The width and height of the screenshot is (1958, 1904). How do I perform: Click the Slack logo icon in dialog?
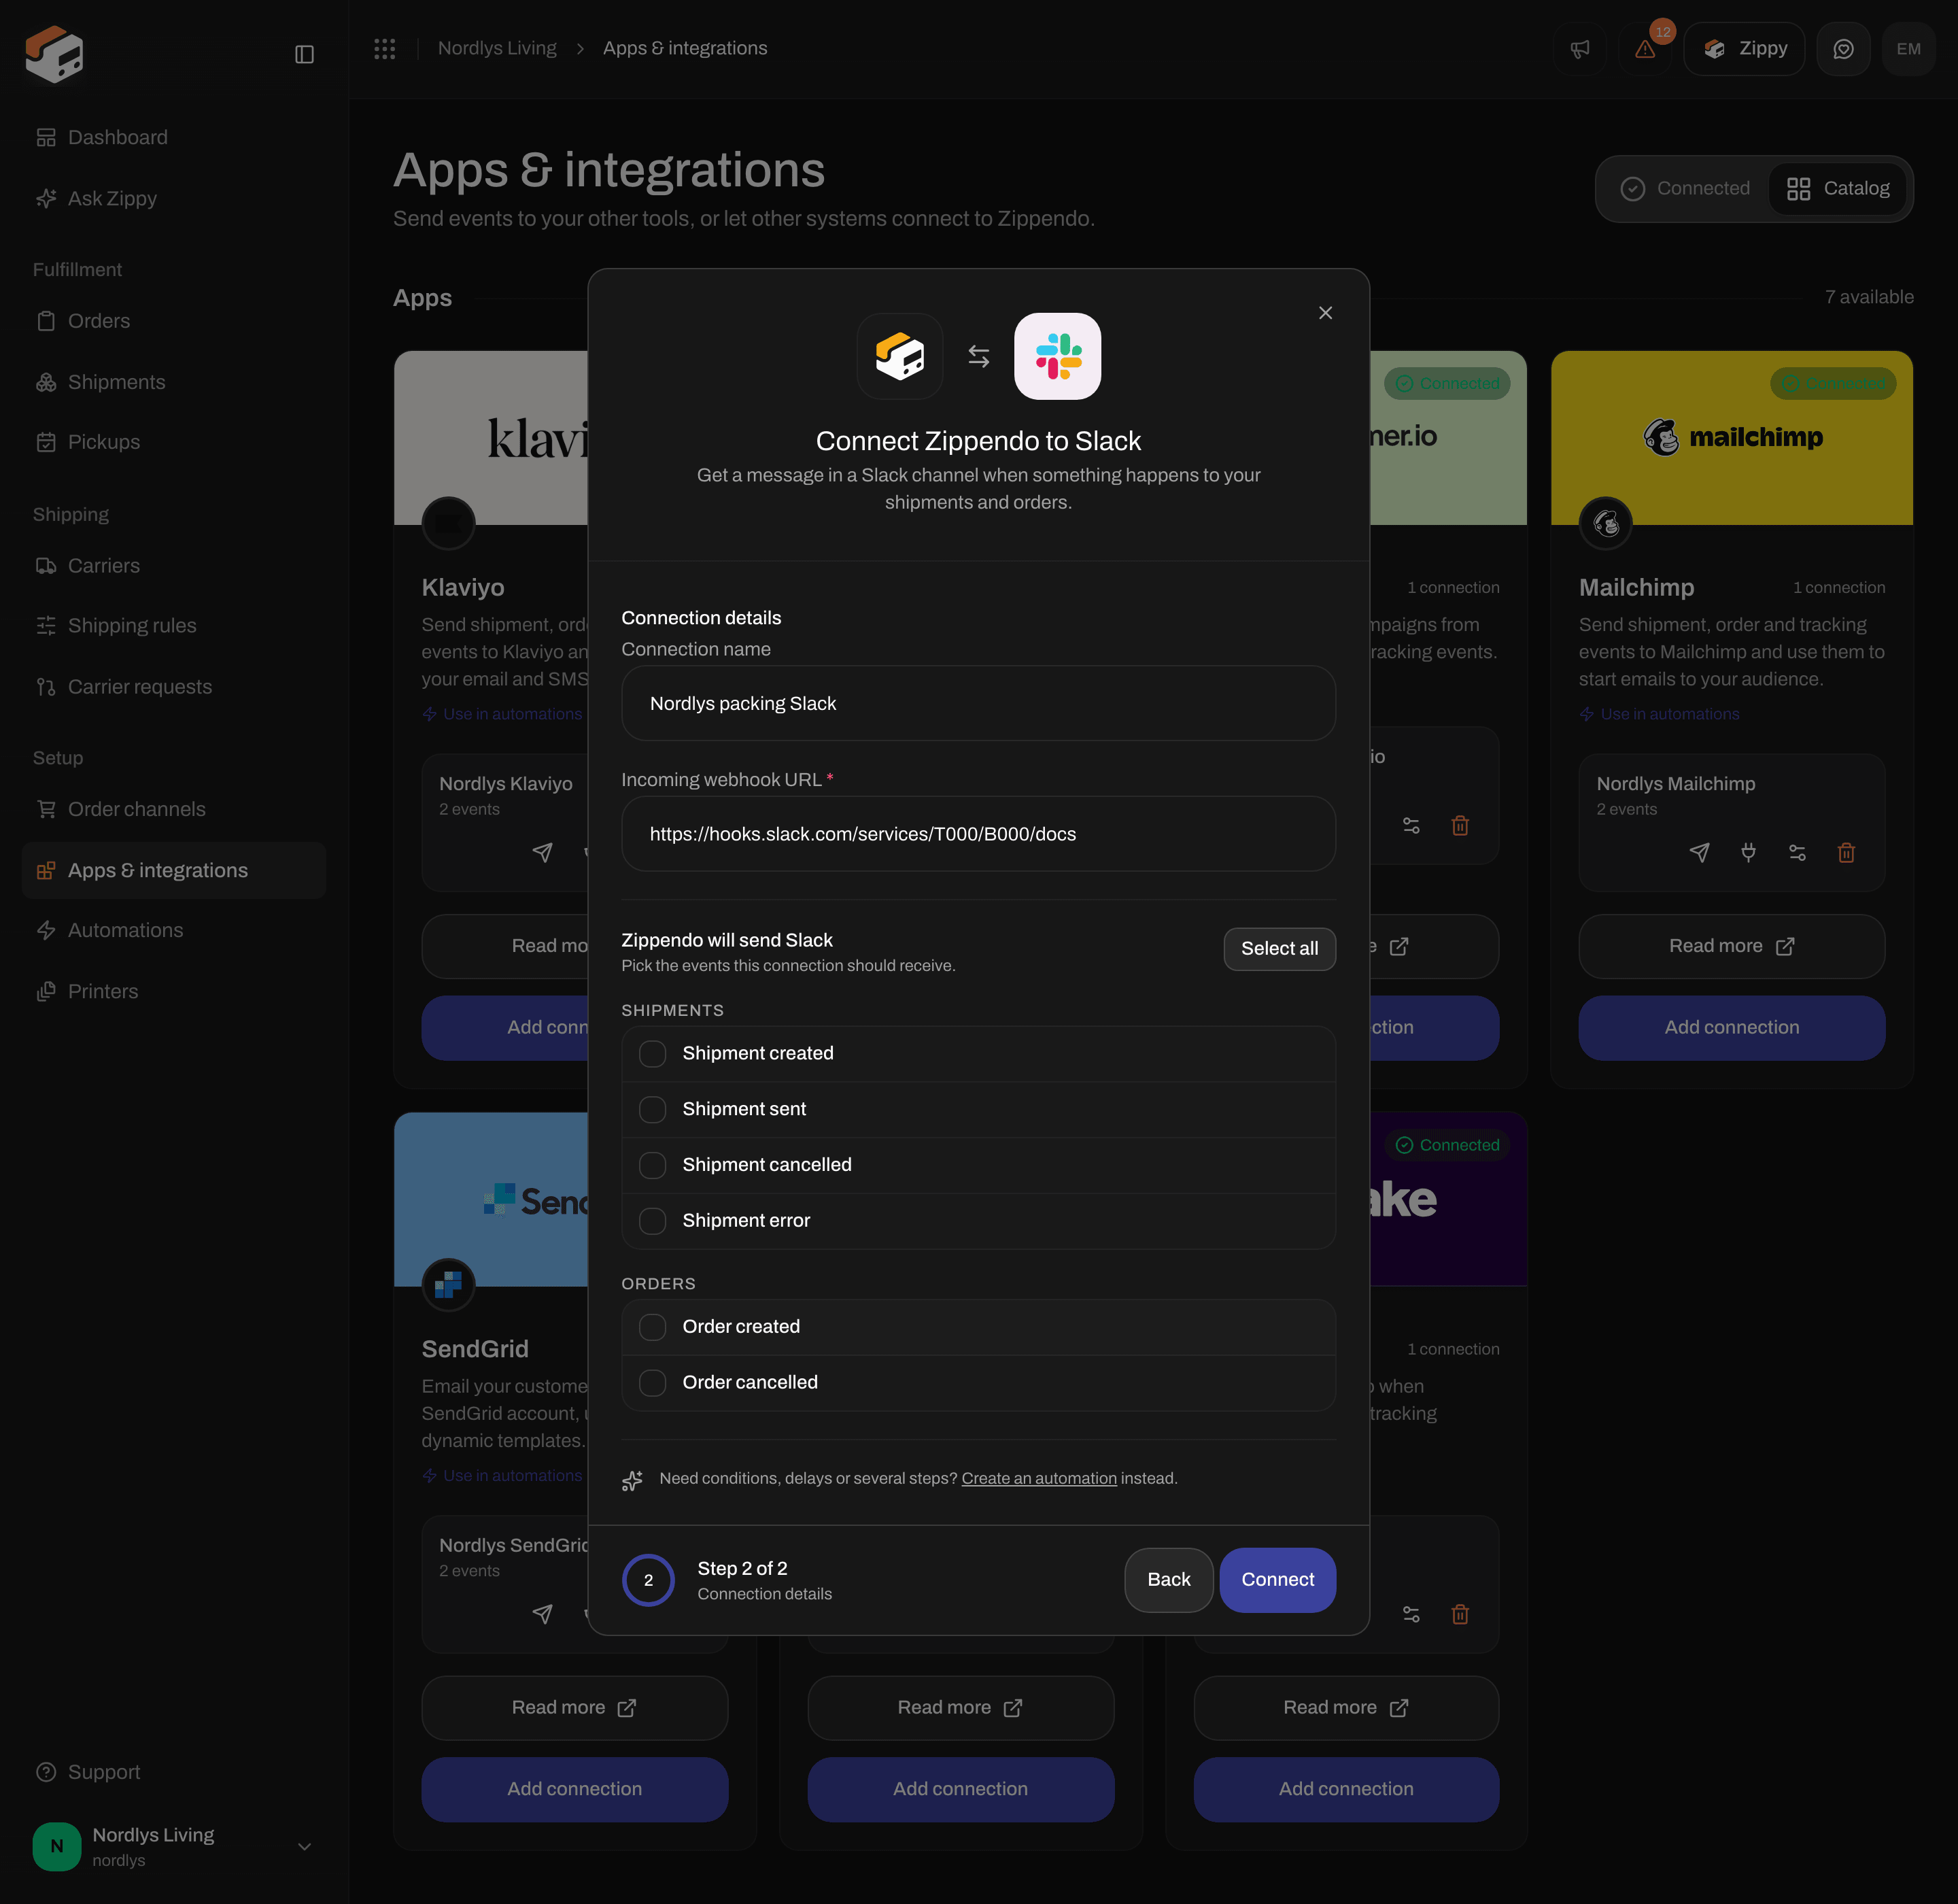pos(1057,356)
